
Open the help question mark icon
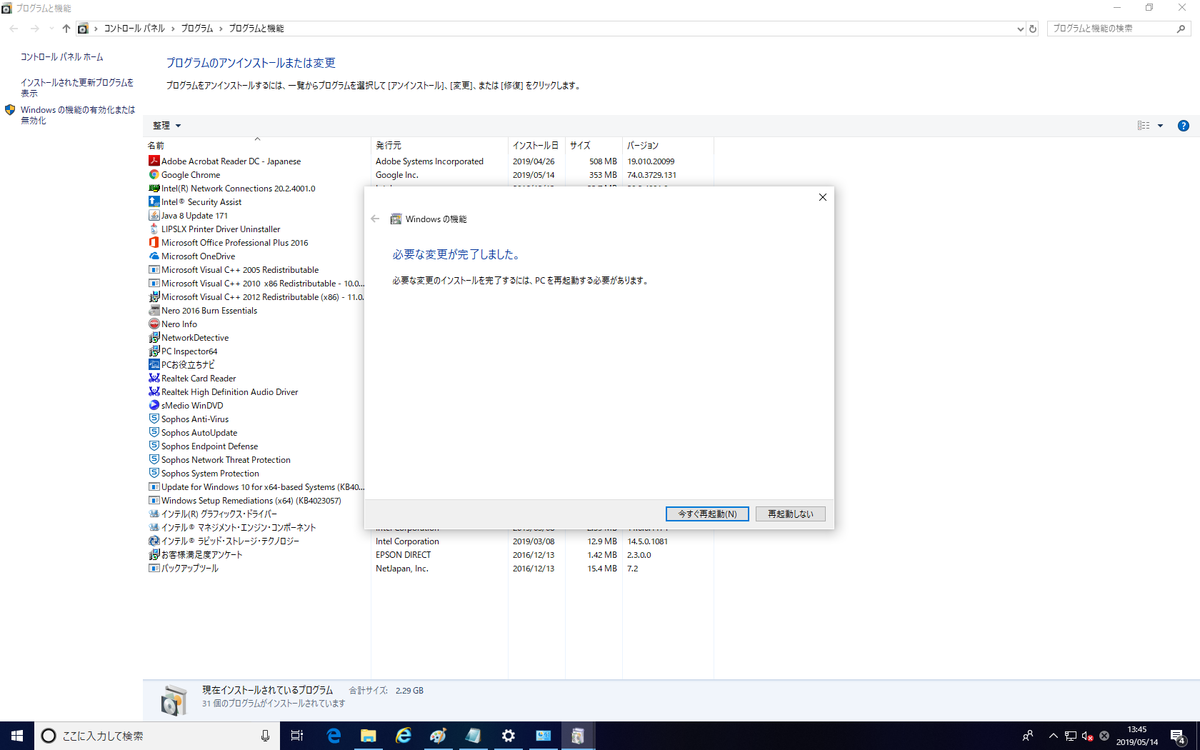1183,126
